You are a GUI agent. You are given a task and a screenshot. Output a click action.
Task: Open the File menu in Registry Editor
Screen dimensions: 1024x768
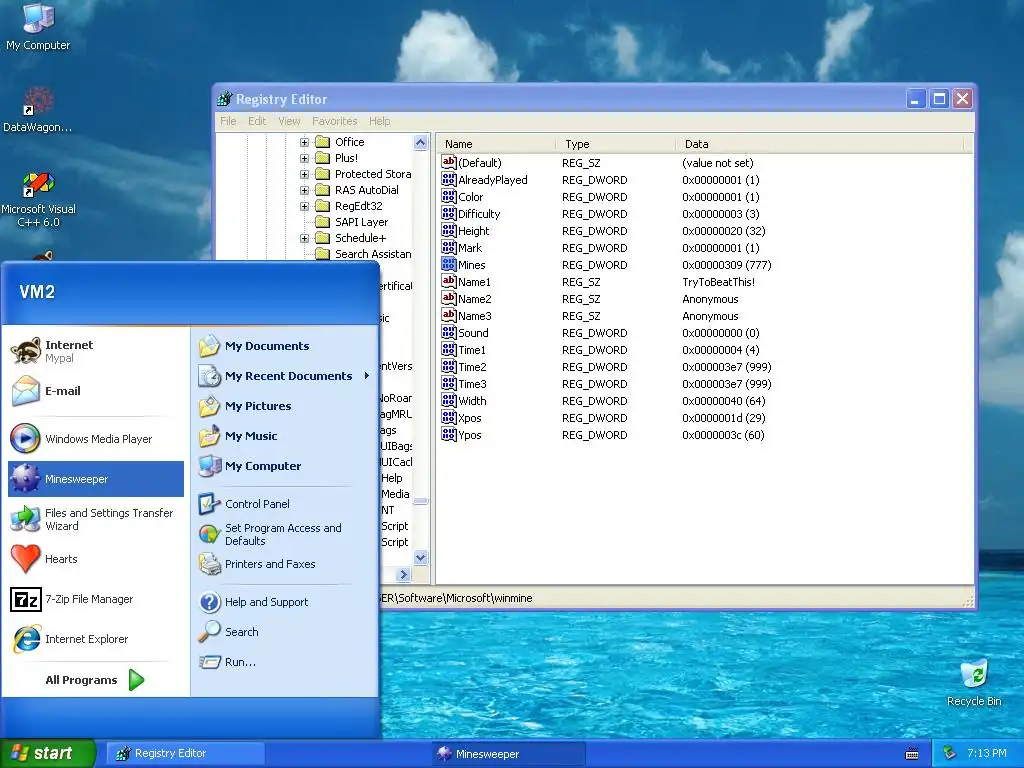pos(229,121)
